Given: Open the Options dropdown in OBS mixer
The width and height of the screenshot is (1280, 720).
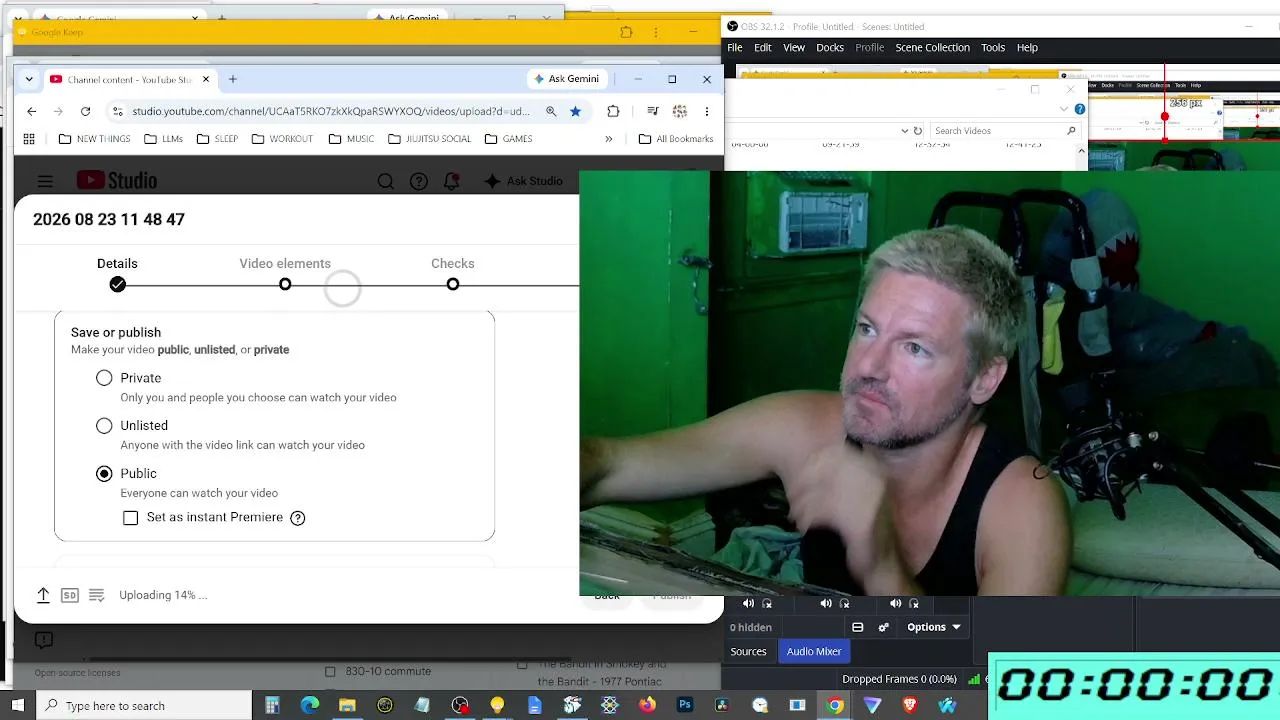Looking at the screenshot, I should 934,627.
